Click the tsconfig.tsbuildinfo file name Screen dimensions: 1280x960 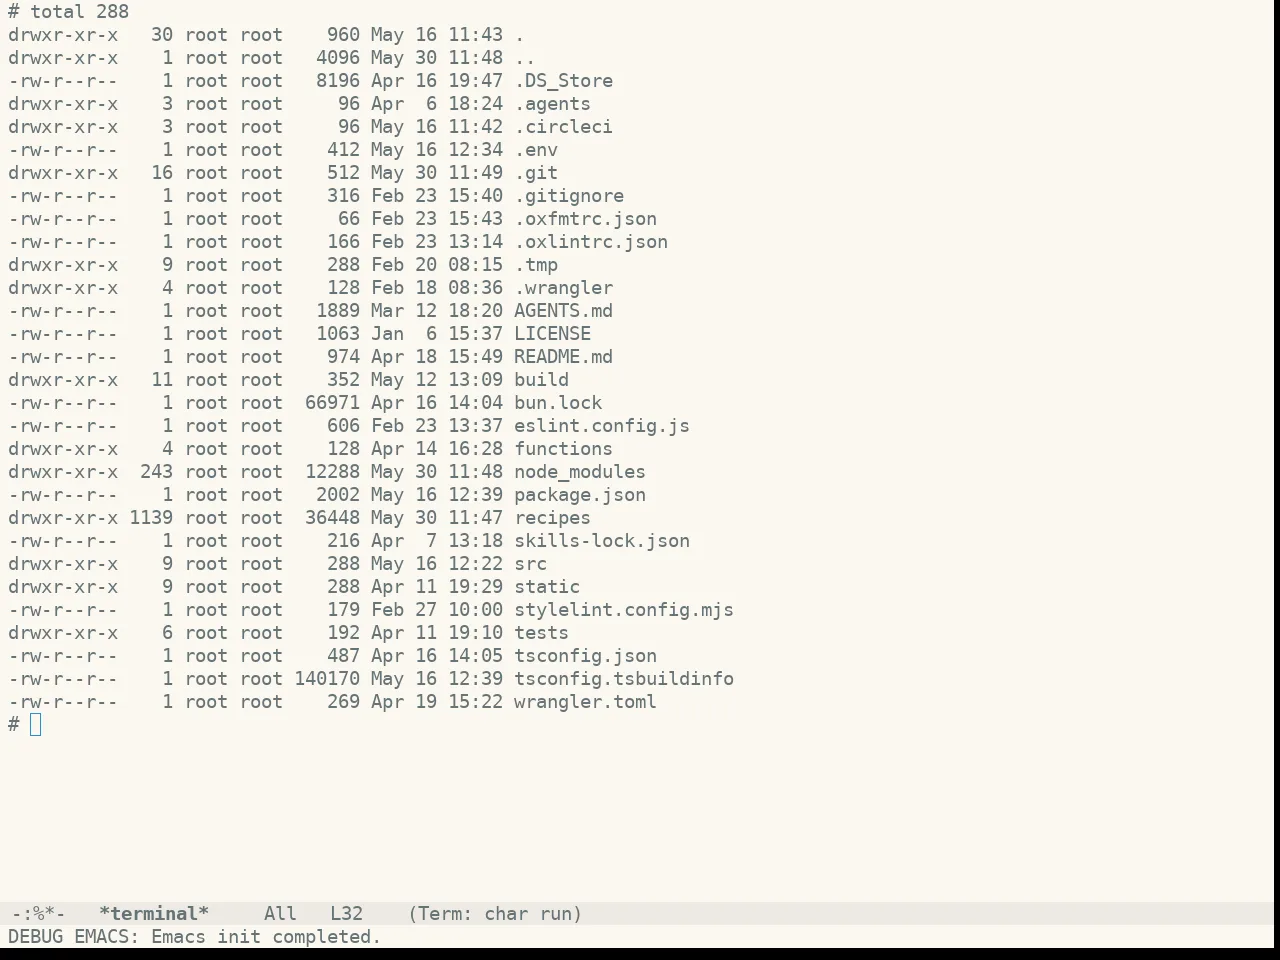pos(624,679)
